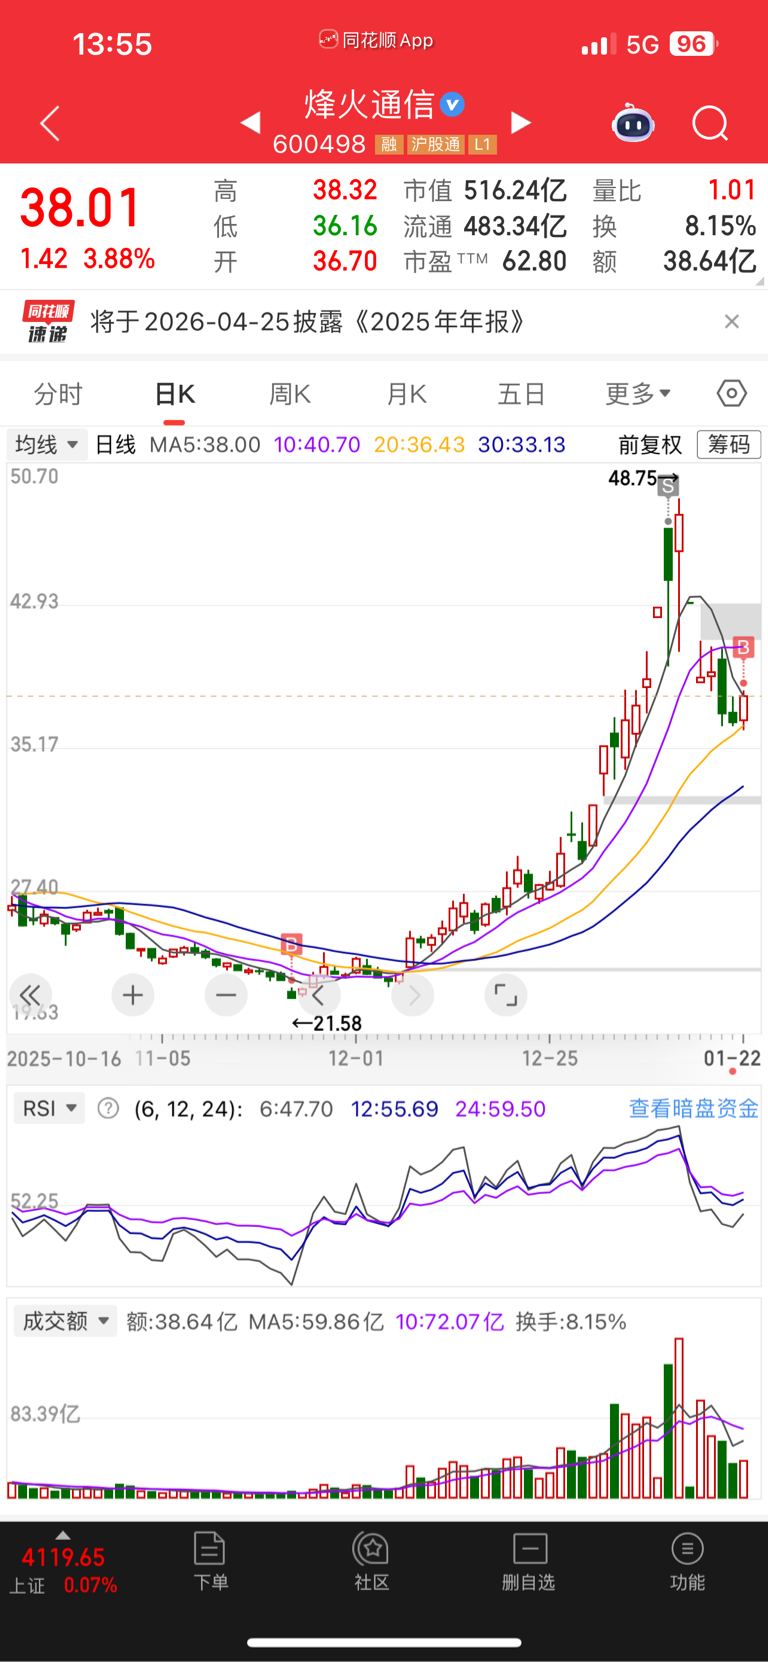Open 功能 functions menu
Viewport: 768px width, 1662px height.
point(687,1560)
